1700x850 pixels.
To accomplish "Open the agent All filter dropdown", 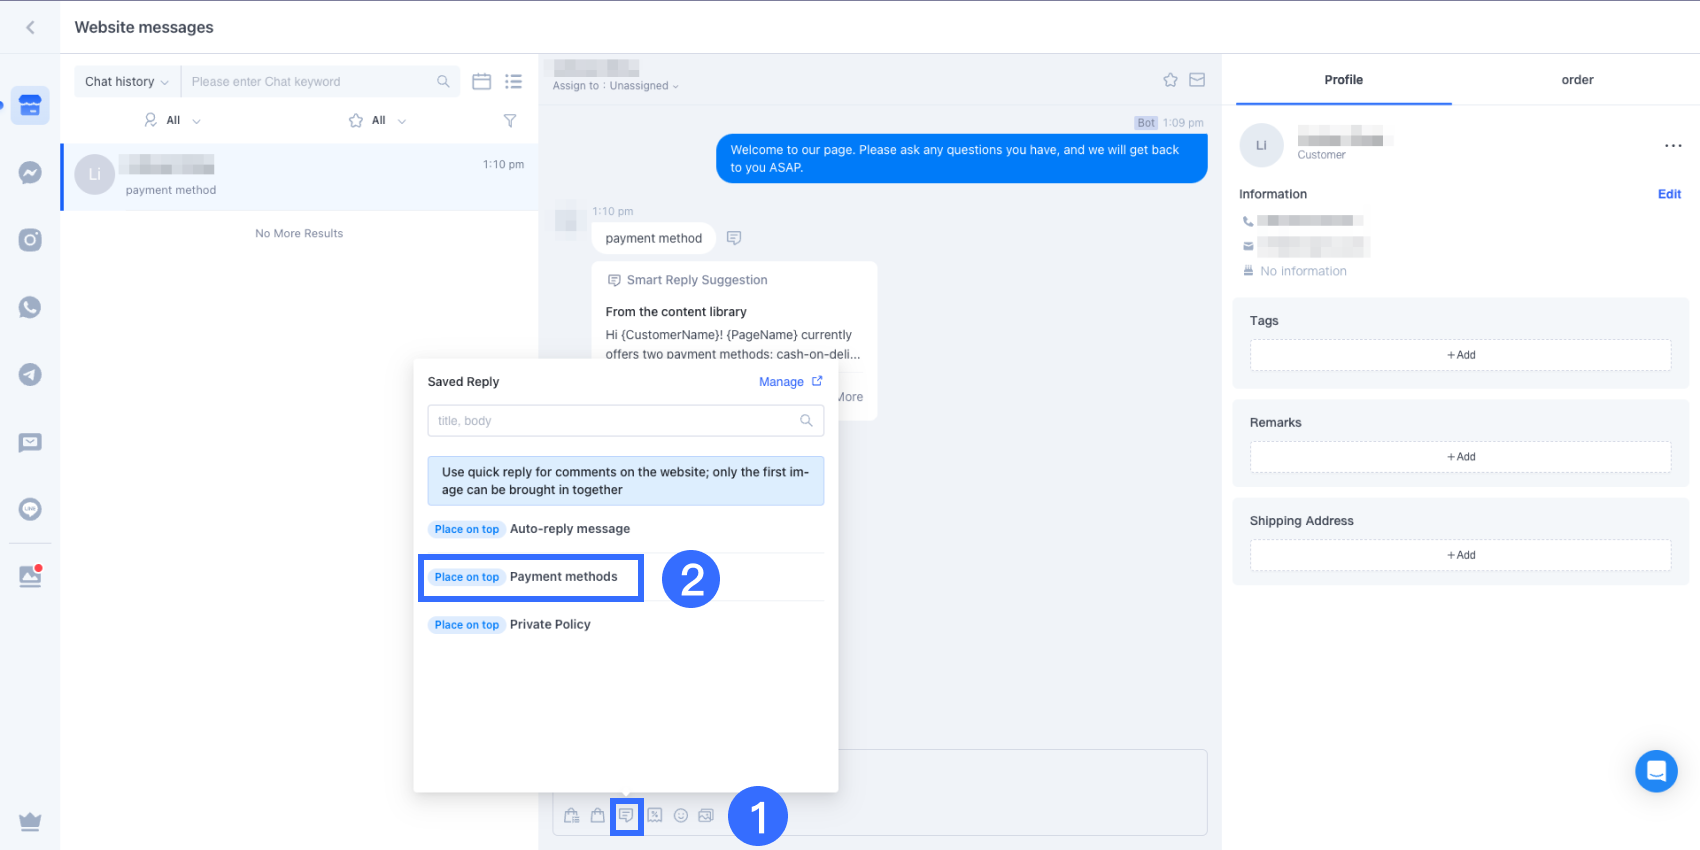I will pyautogui.click(x=172, y=120).
